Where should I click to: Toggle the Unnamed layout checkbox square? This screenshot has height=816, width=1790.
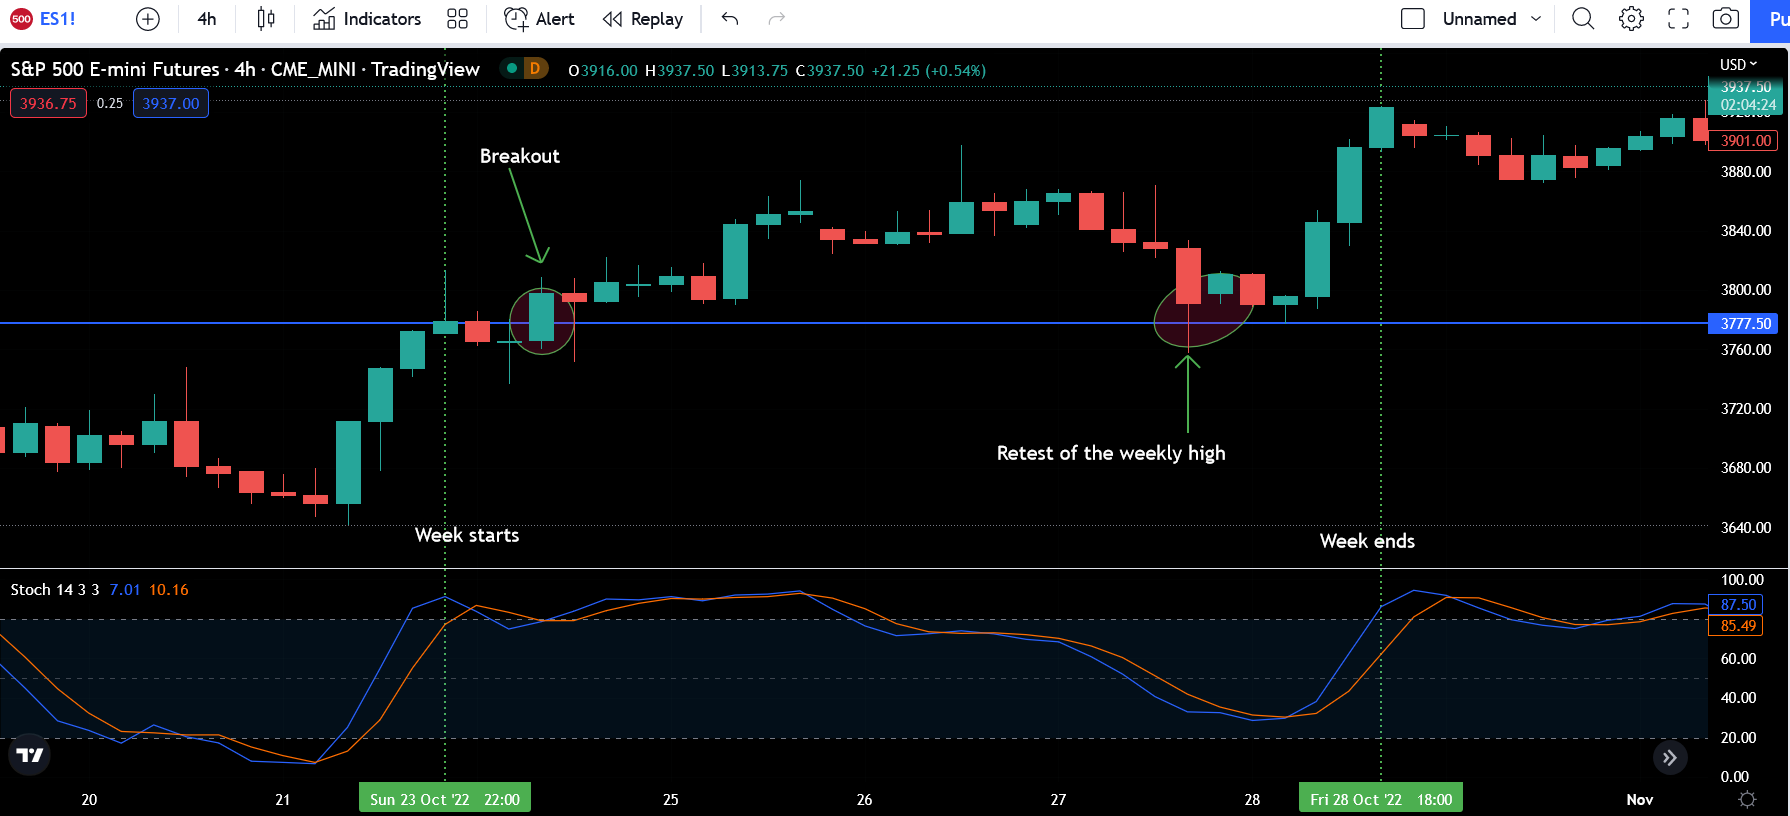(x=1412, y=19)
